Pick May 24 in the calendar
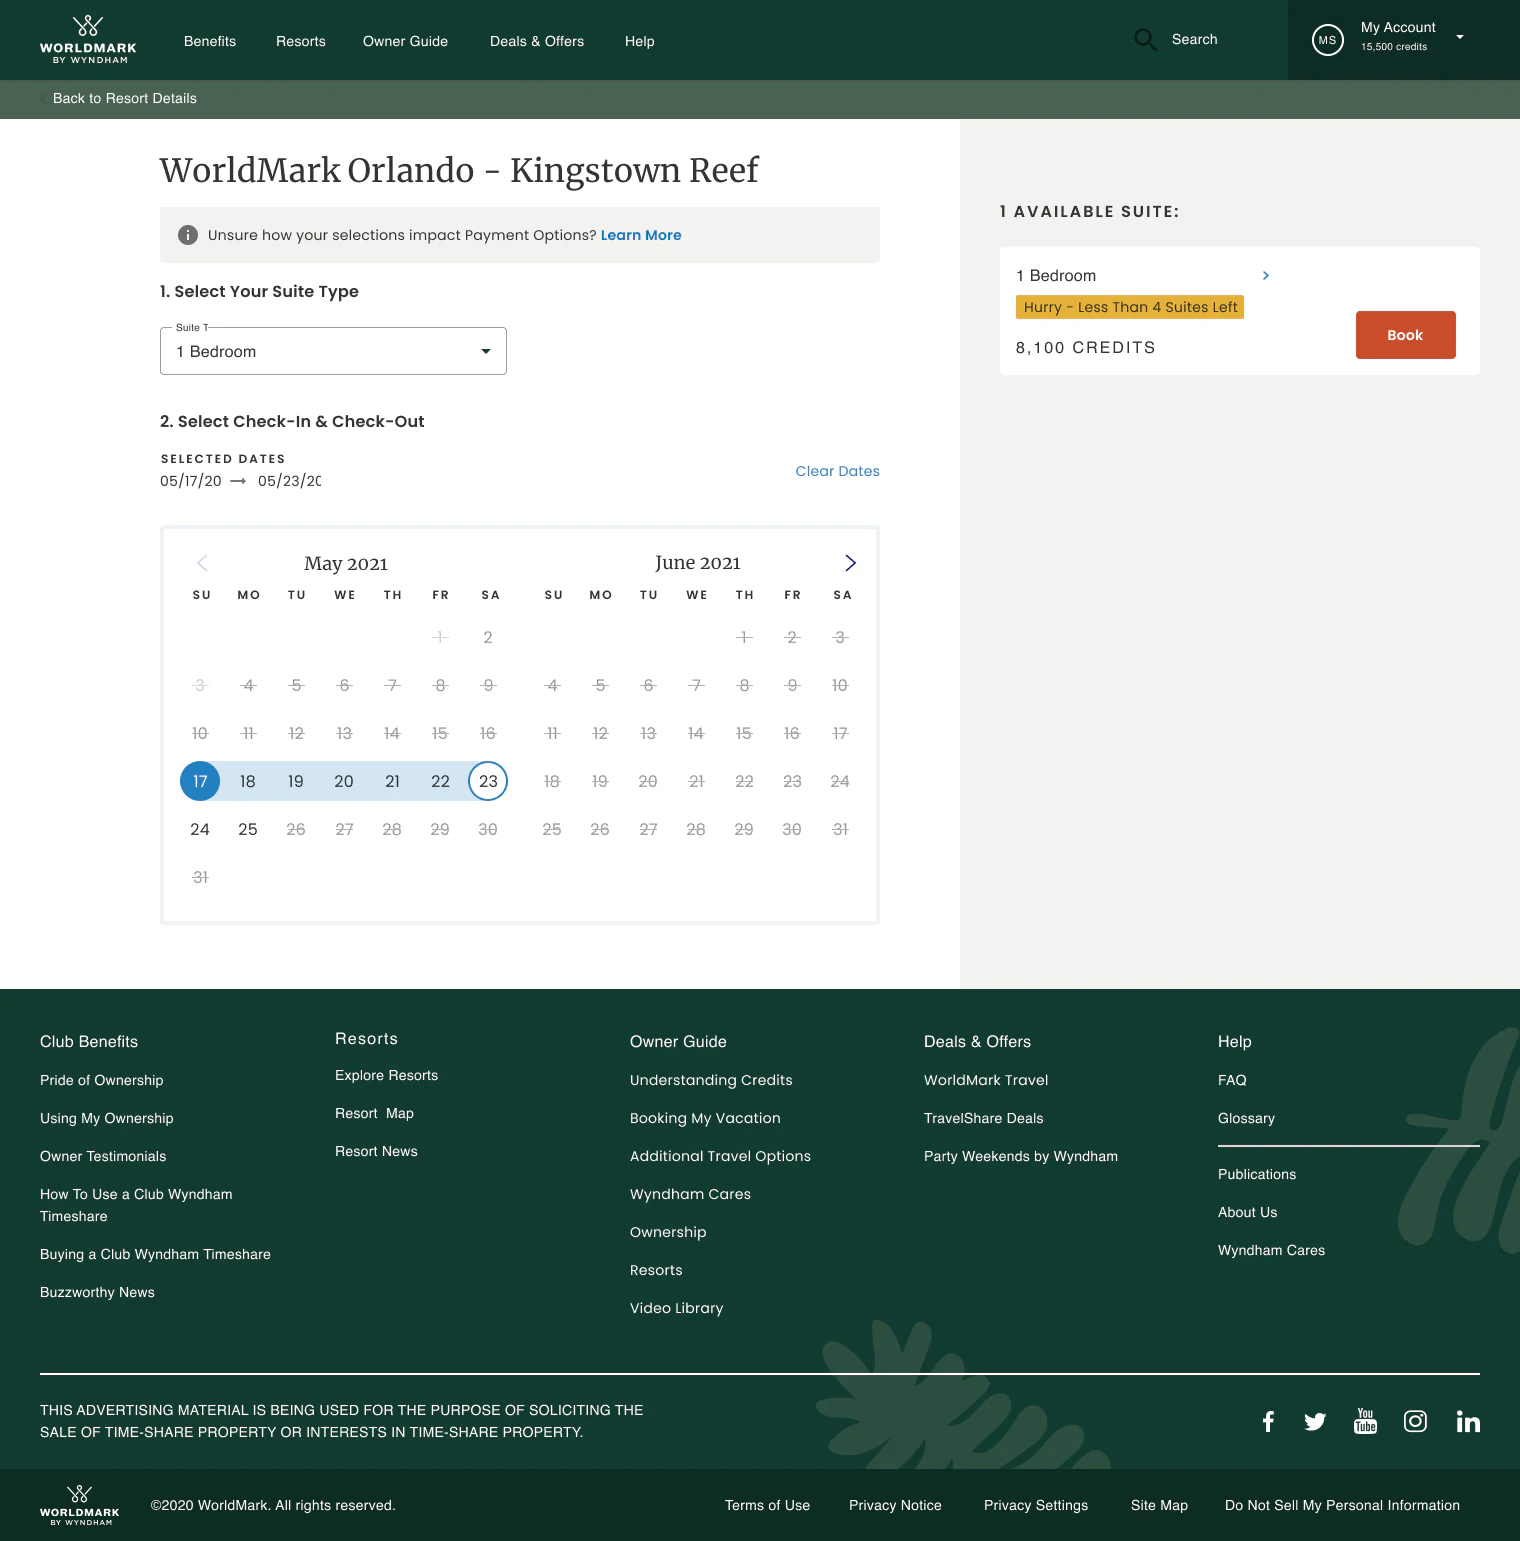The image size is (1520, 1541). tap(200, 829)
